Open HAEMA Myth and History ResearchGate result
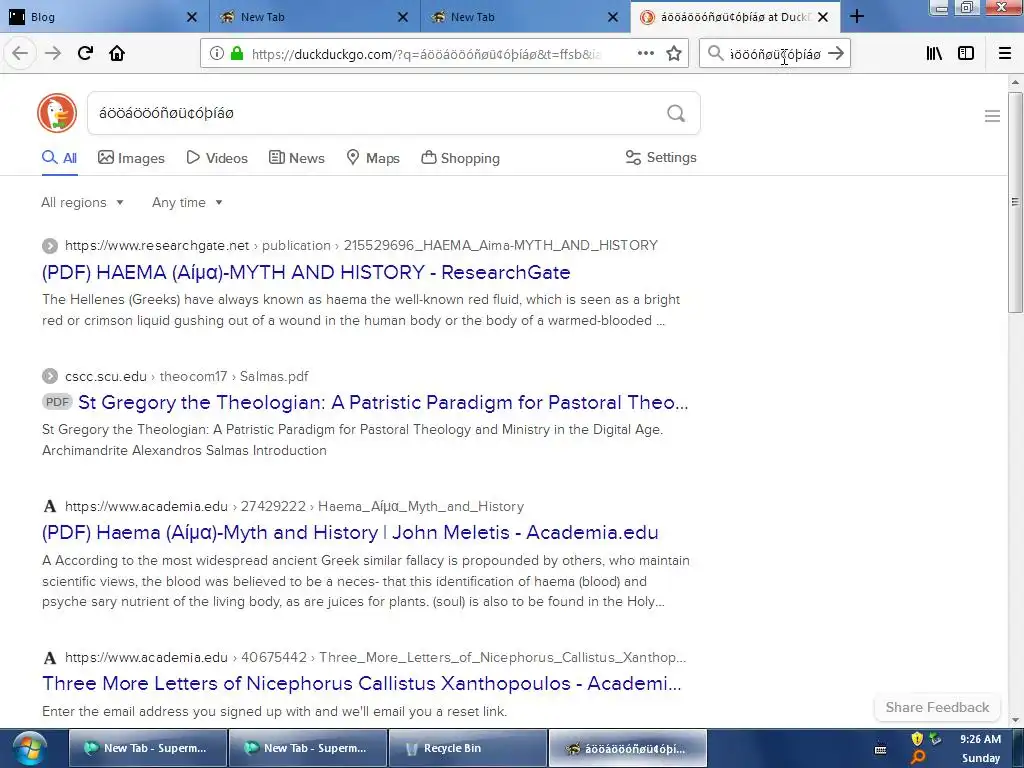Viewport: 1024px width, 768px height. 306,272
